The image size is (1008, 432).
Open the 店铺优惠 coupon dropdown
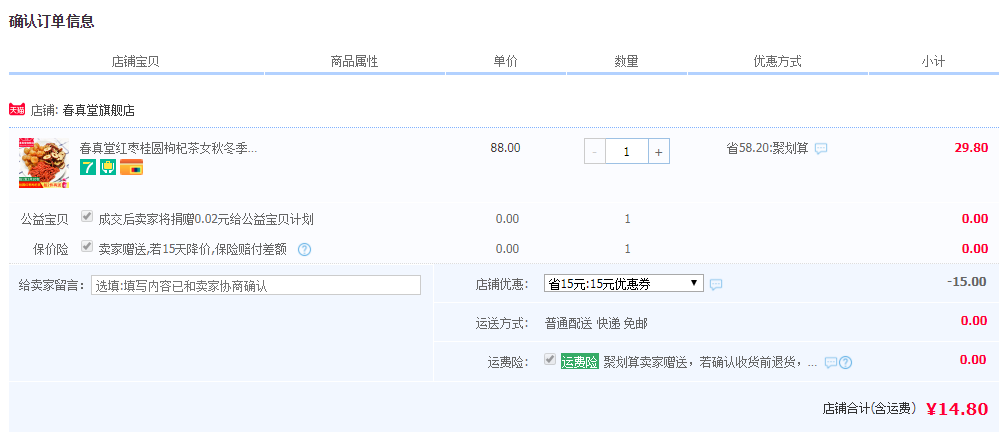tap(623, 284)
